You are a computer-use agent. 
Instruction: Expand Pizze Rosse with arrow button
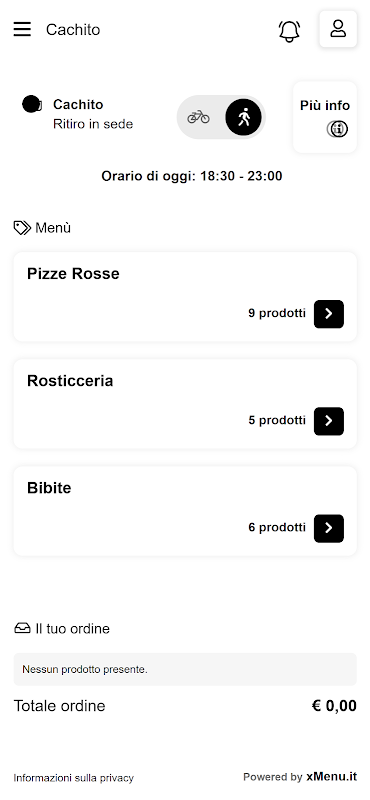[329, 314]
